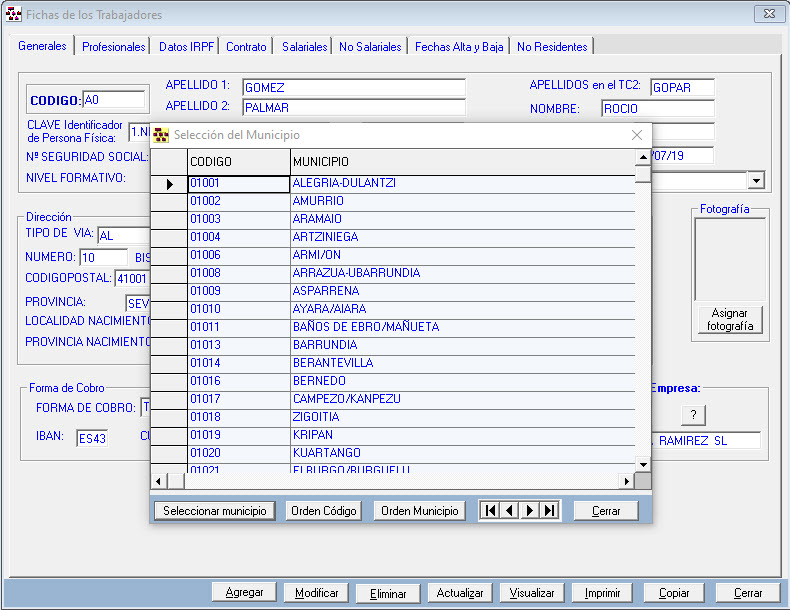Click the Agregar button
The height and width of the screenshot is (610, 790).
(244, 592)
